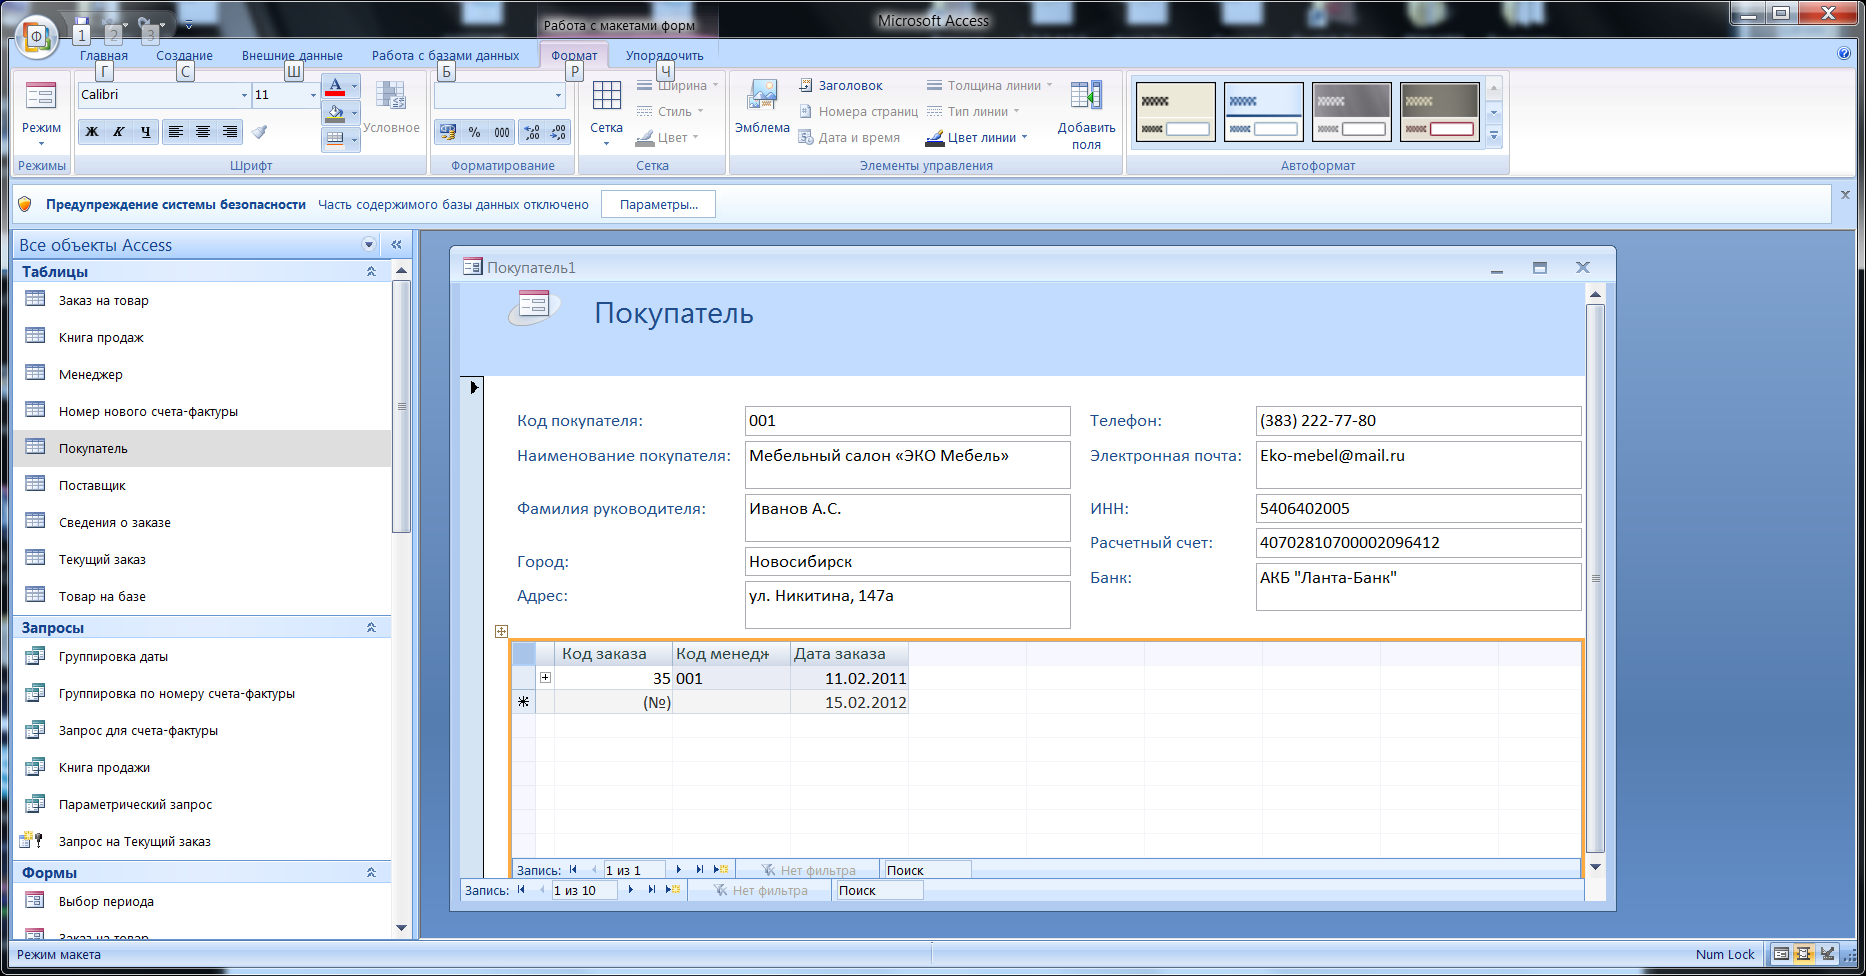The width and height of the screenshot is (1866, 976).
Task: Select the Покупатель table
Action: (x=203, y=449)
